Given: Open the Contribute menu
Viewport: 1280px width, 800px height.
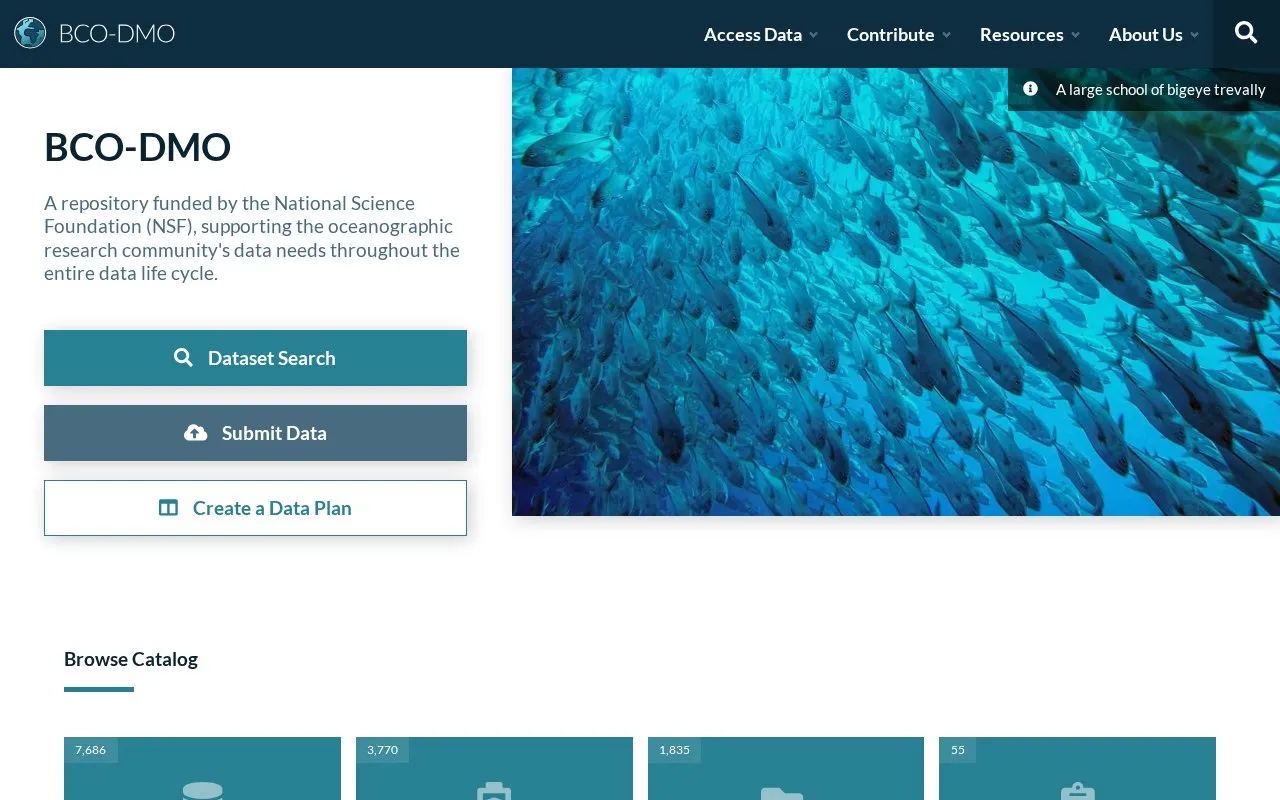Looking at the screenshot, I should (890, 34).
